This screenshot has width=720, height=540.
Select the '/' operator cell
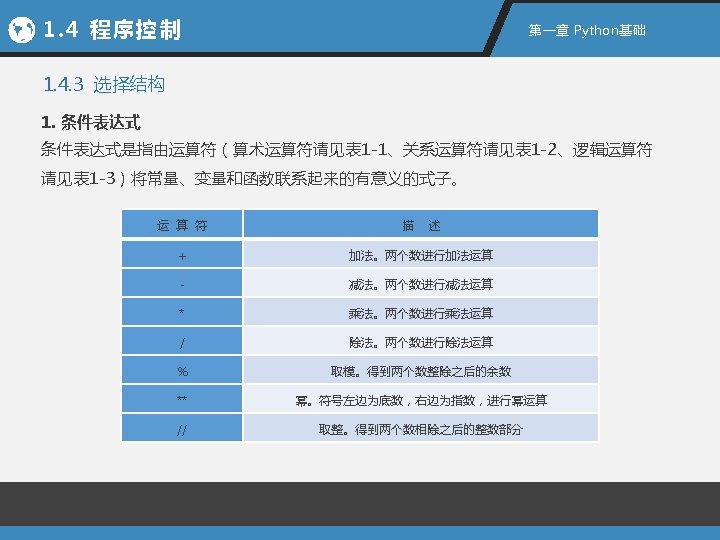click(x=182, y=341)
